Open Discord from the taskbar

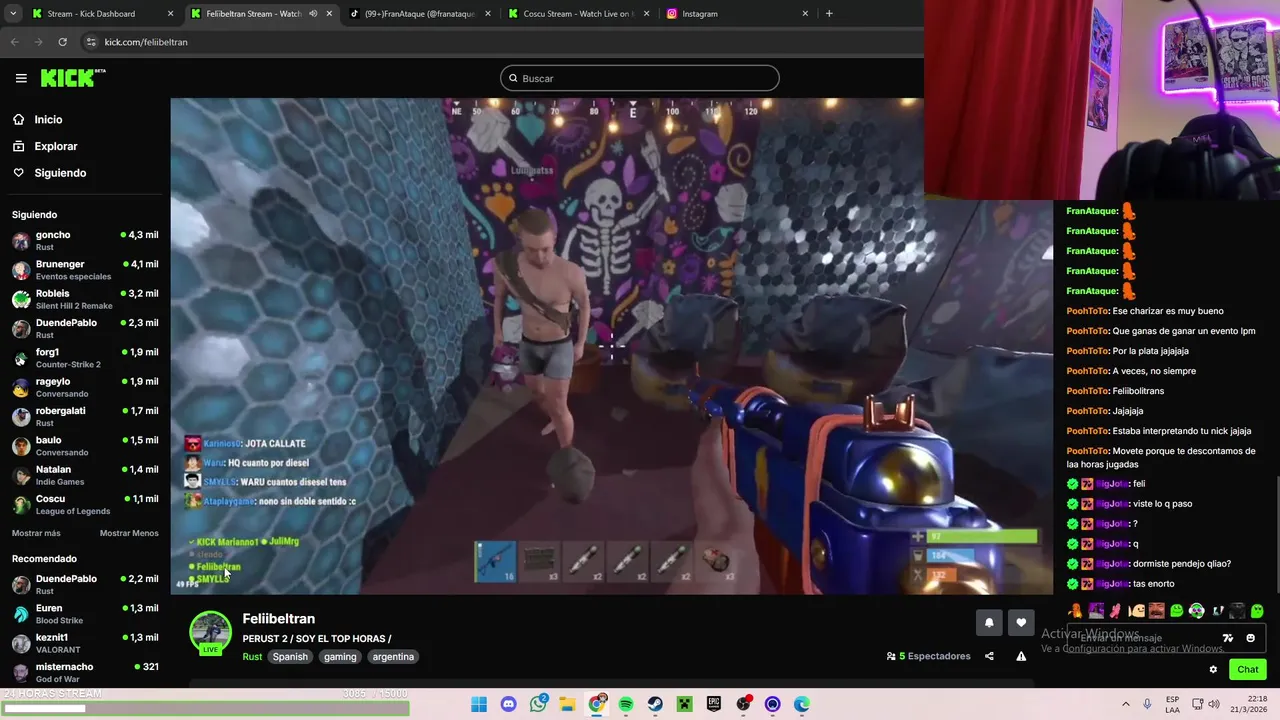click(x=508, y=704)
